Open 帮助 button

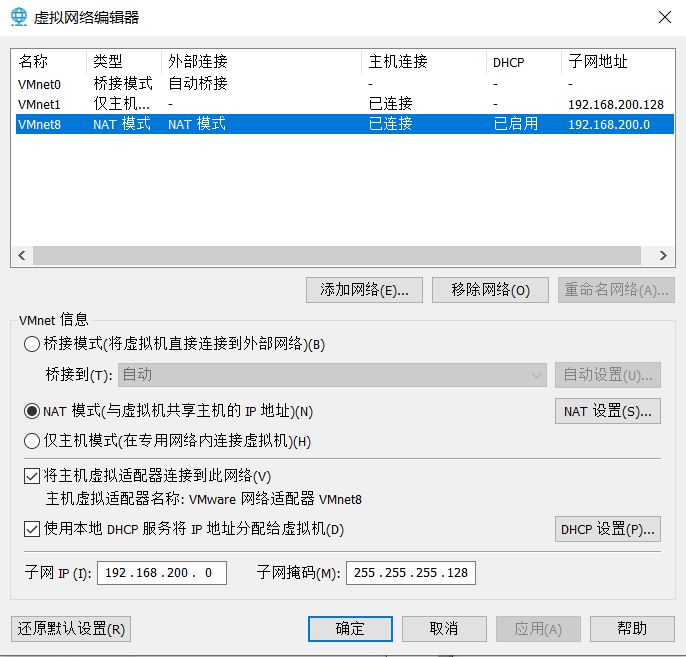632,629
